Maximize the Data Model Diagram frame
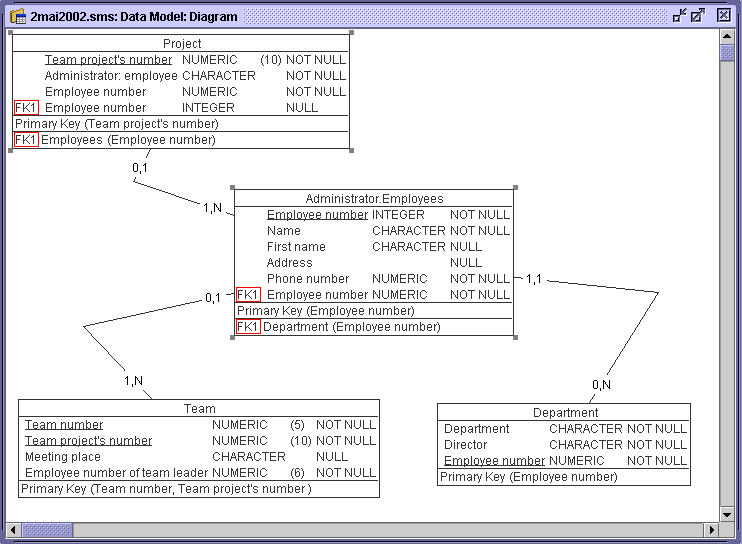This screenshot has width=742, height=544. pos(698,15)
